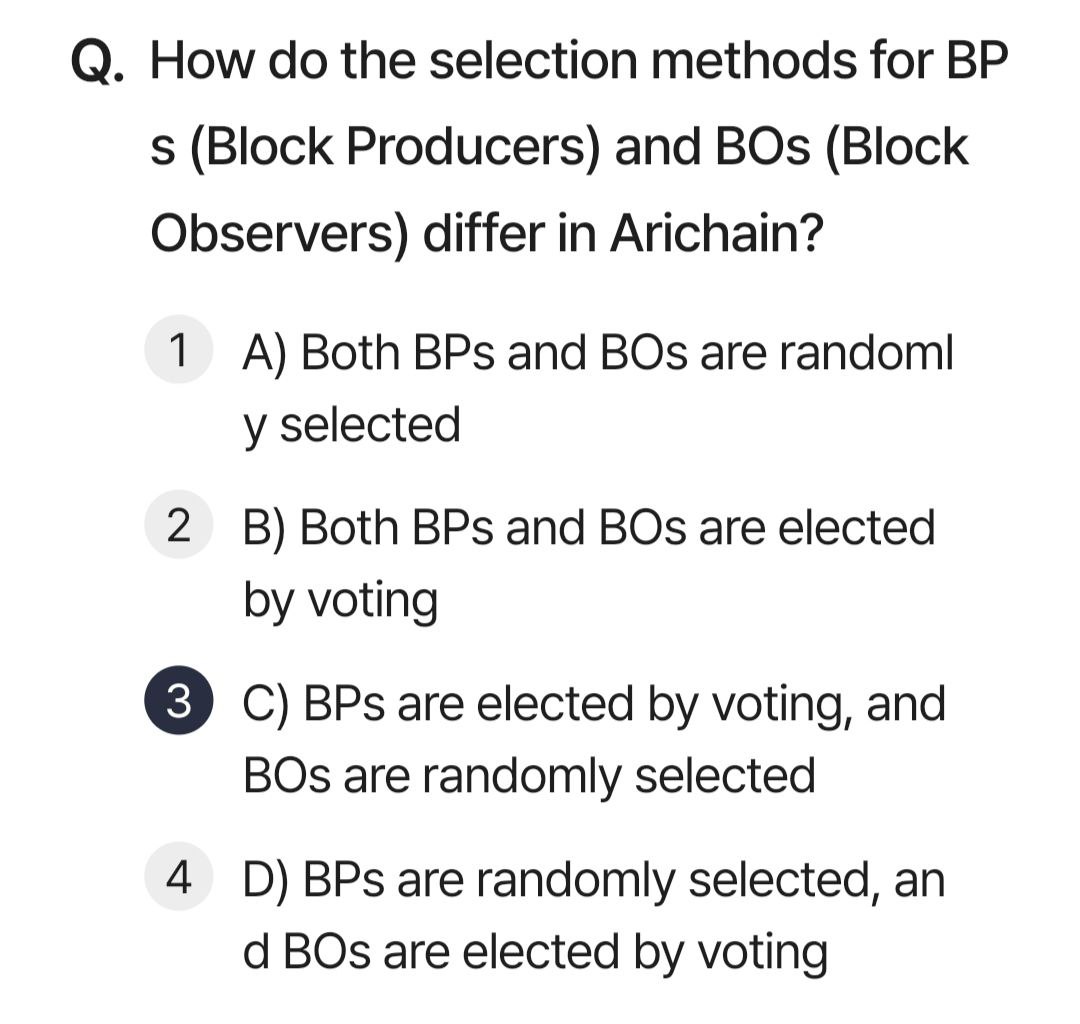1080x1024 pixels.
Task: Click the word 'randoml' in option A
Action: (x=866, y=352)
